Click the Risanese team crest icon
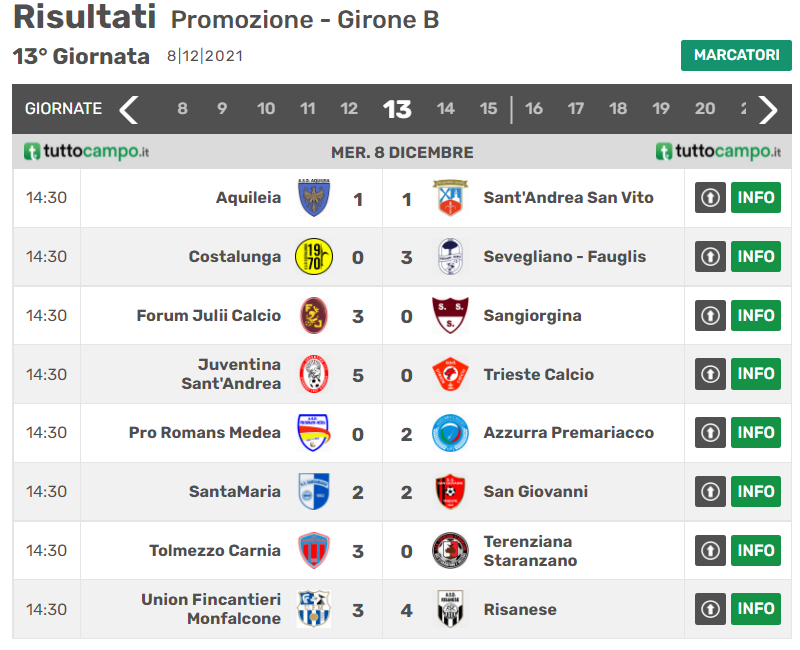 point(450,609)
